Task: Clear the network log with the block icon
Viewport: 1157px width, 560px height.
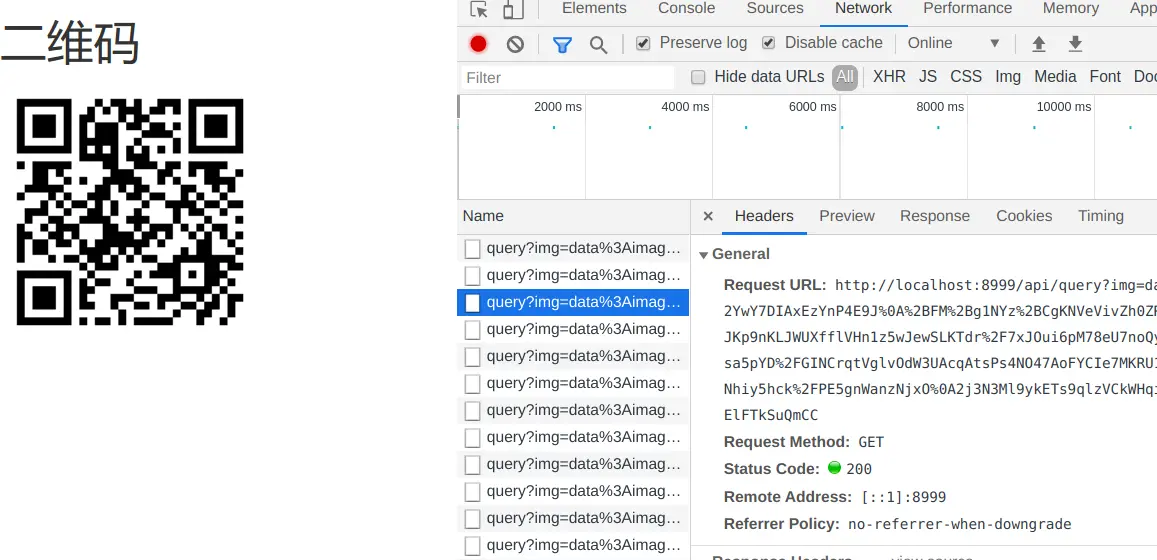Action: pos(515,44)
